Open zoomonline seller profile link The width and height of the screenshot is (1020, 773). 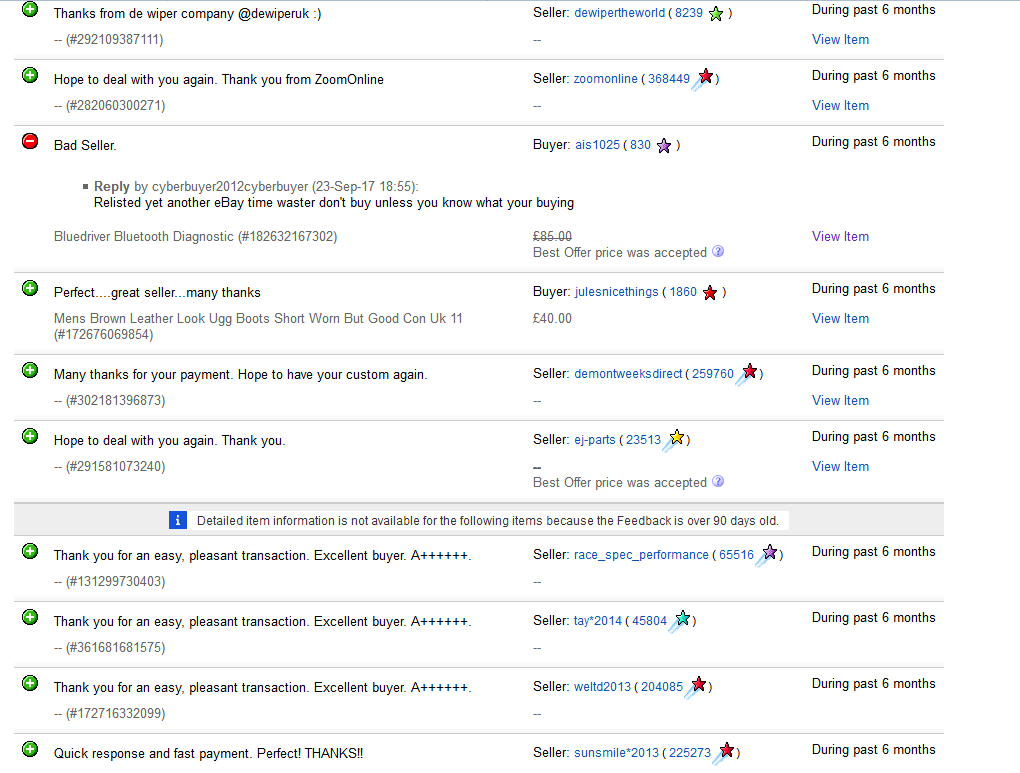[x=605, y=79]
